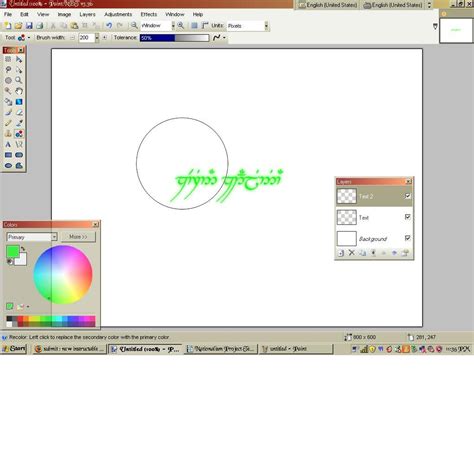Select the Zoom magnifier tool in Tools
The width and height of the screenshot is (474, 474).
[19, 80]
